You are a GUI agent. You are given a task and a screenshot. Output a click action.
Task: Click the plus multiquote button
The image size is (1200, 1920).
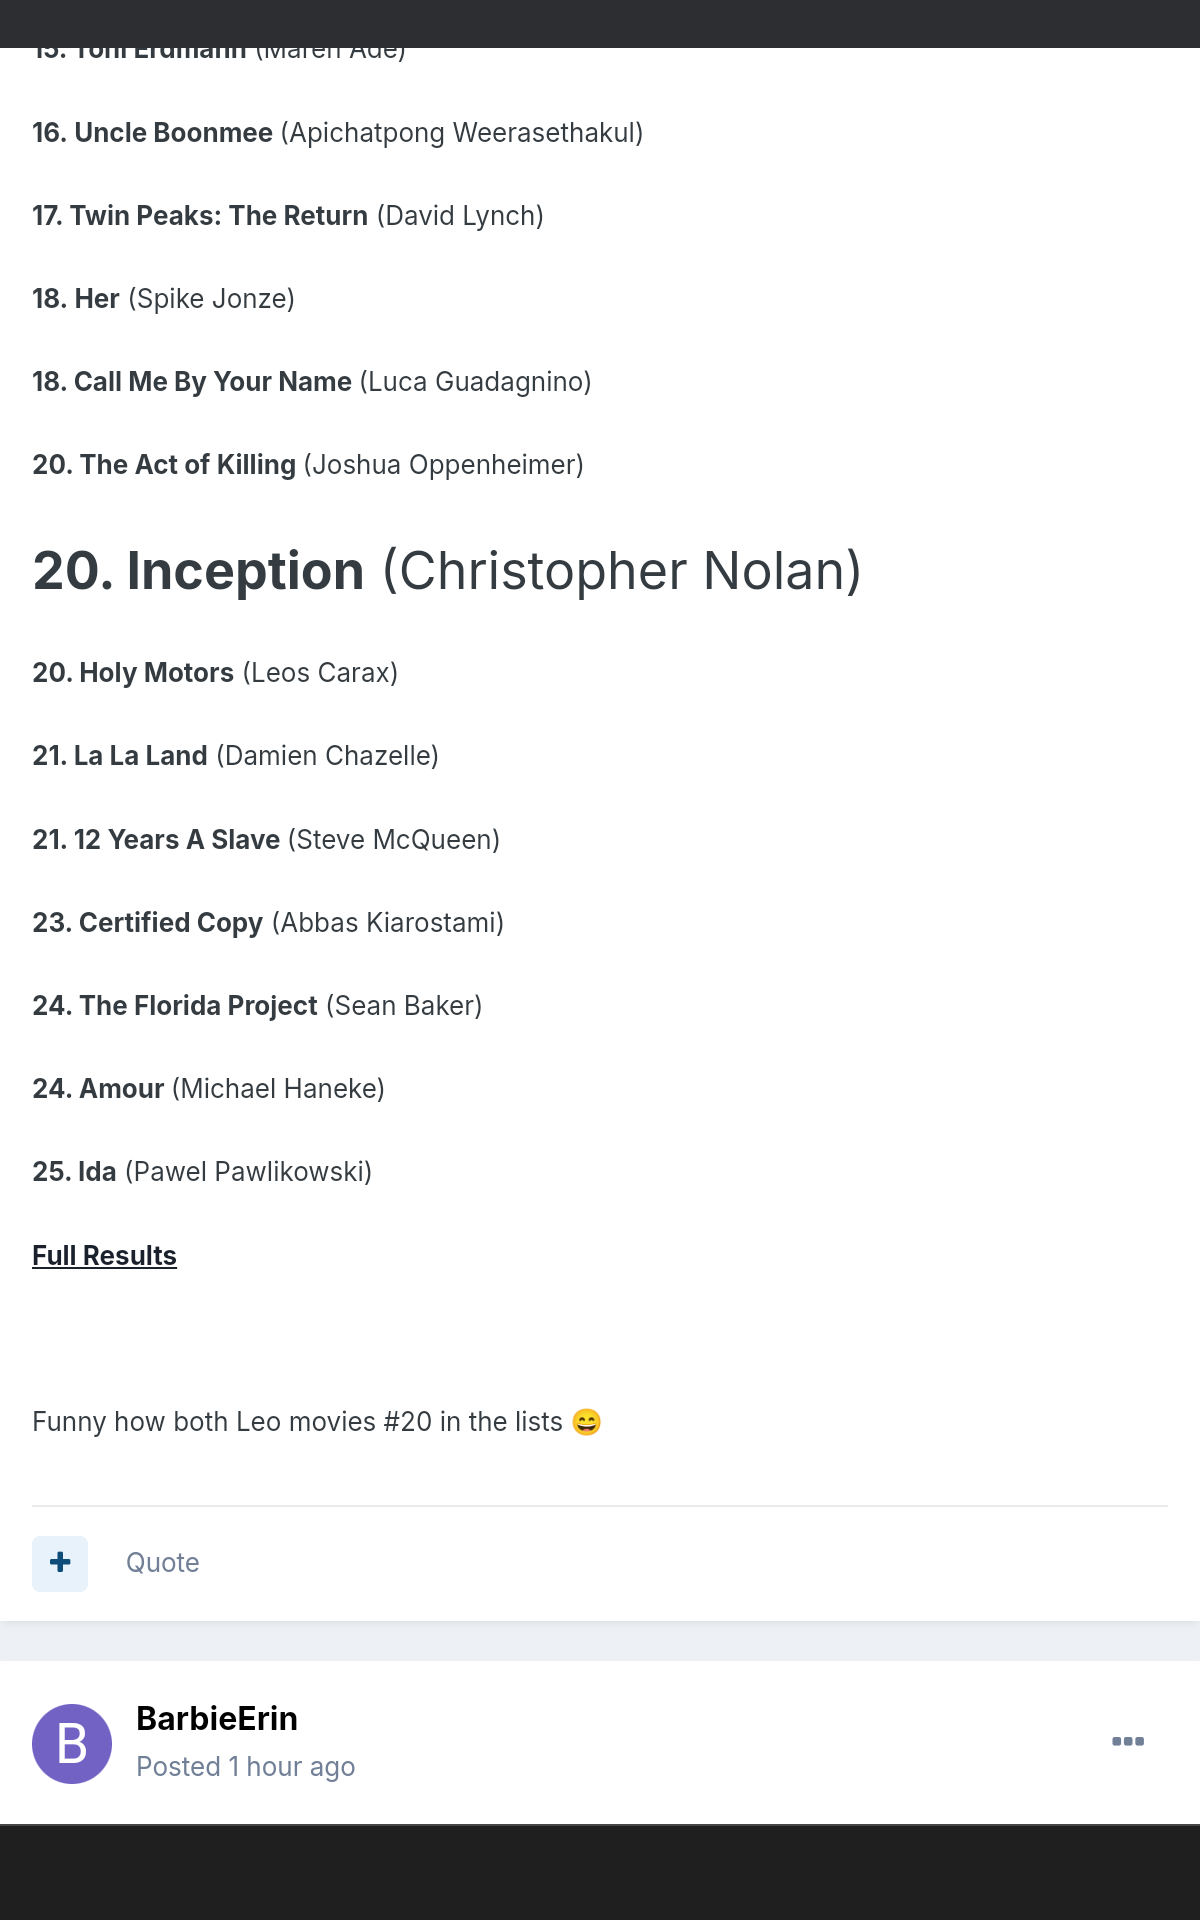[60, 1563]
